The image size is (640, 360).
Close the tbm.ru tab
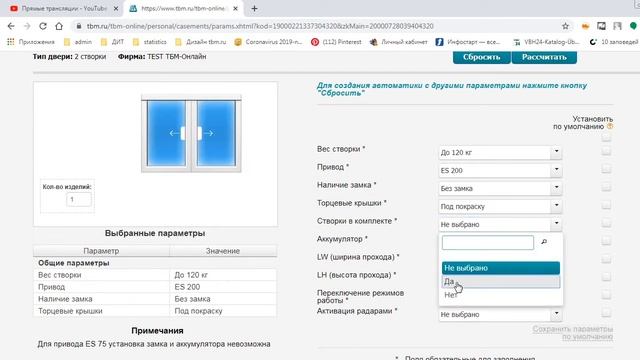[x=235, y=8]
